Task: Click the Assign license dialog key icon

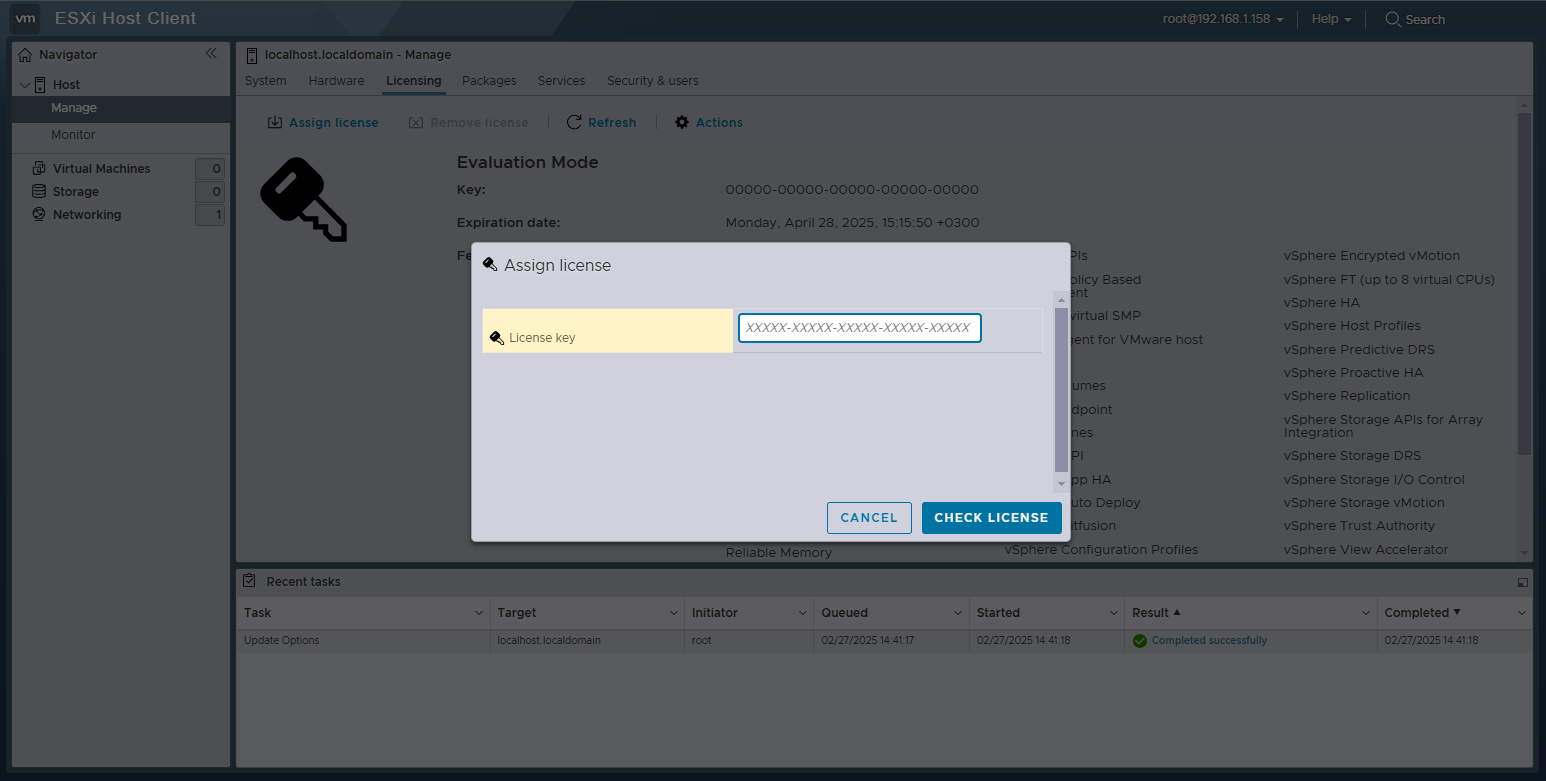Action: [490, 265]
